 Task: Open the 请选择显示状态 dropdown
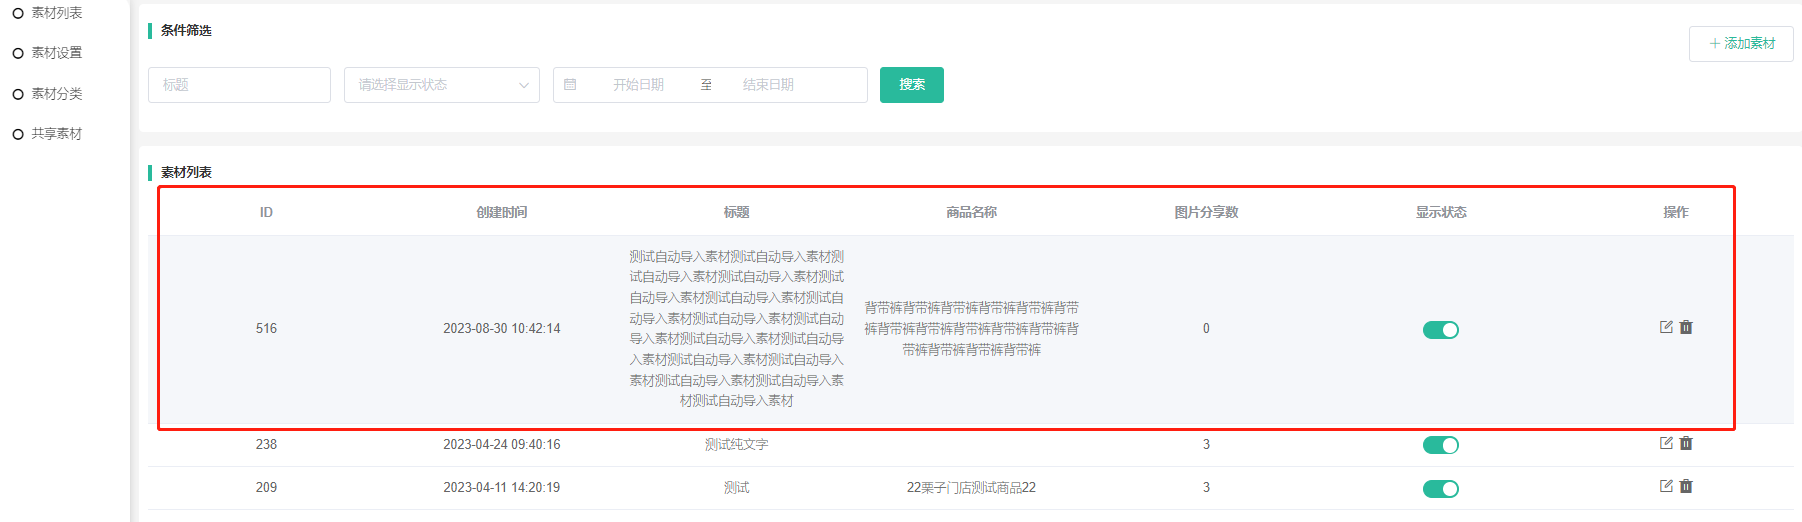point(441,85)
